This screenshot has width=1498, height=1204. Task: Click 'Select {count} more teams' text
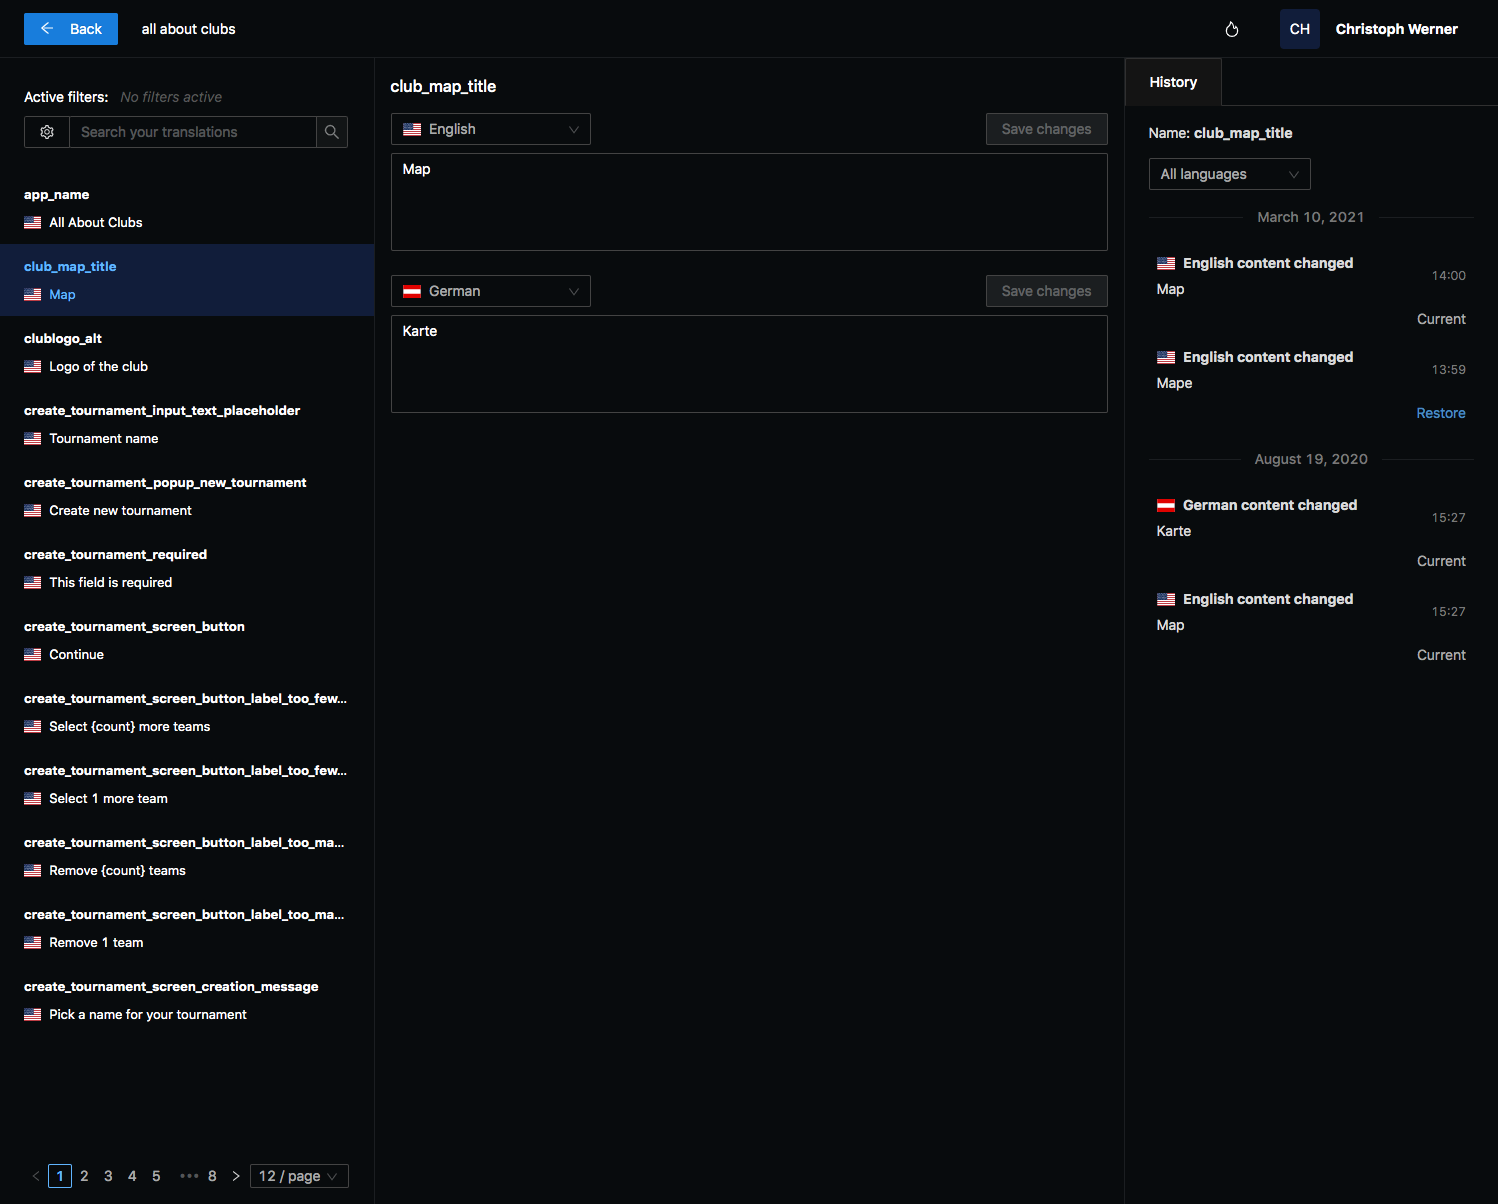click(129, 726)
